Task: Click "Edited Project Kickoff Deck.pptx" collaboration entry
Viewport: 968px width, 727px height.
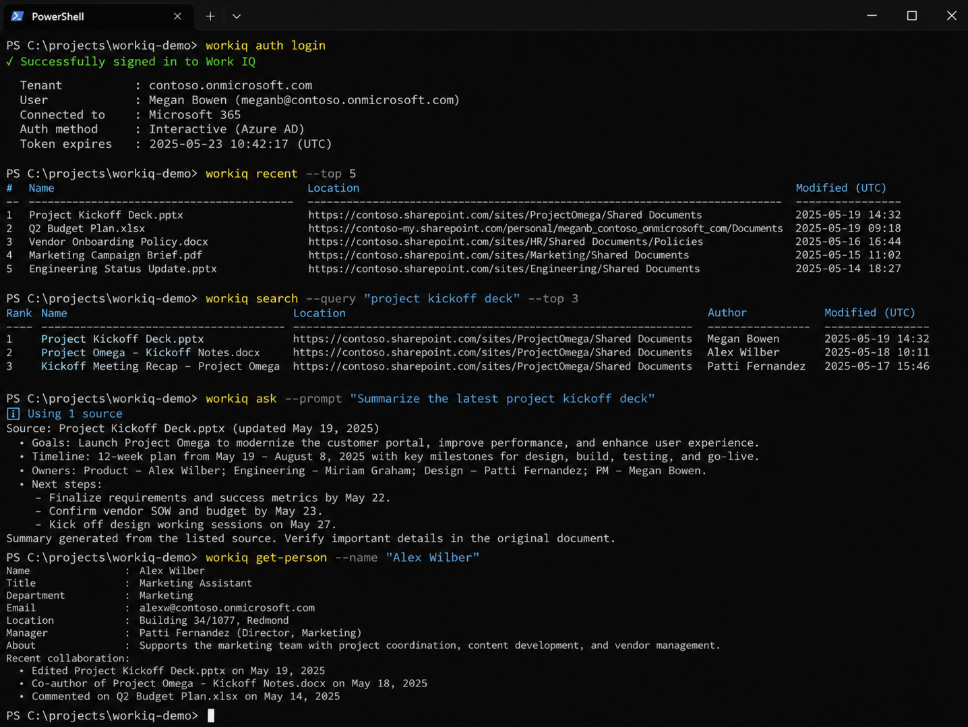Action: pyautogui.click(x=172, y=671)
